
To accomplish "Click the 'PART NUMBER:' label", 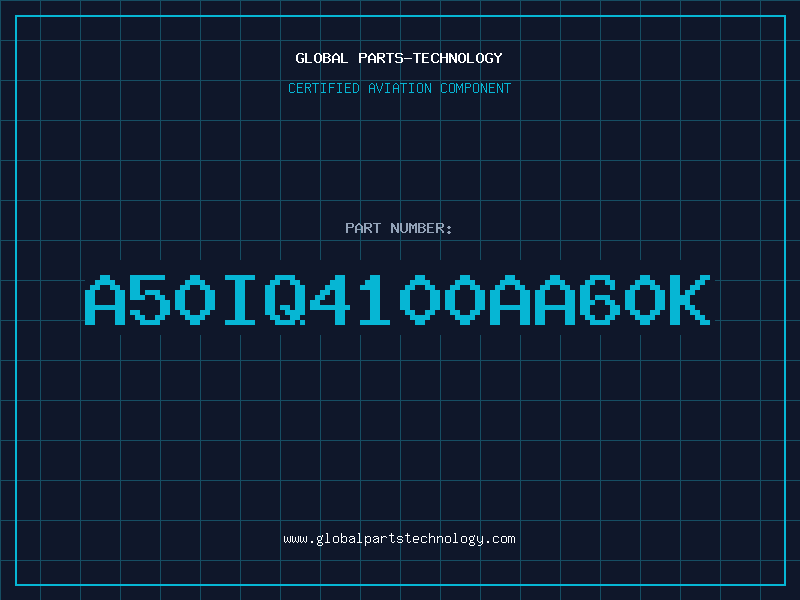I will (399, 228).
